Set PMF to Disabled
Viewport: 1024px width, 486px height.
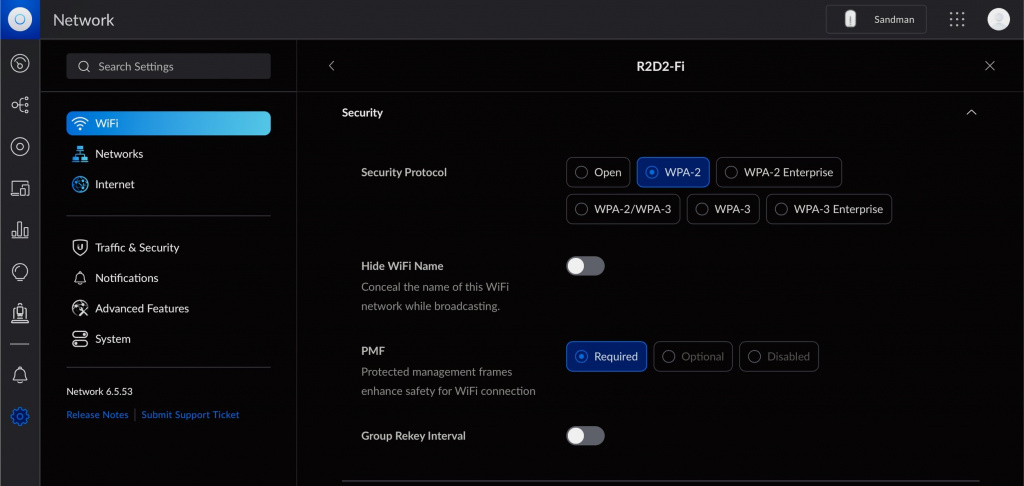(778, 357)
